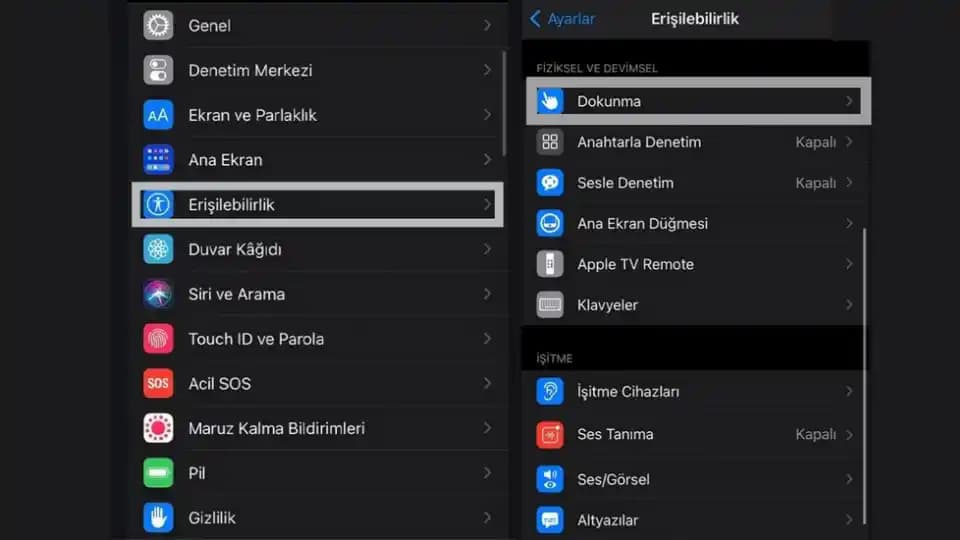This screenshot has width=960, height=540.
Task: Open the Sesle Denetim row chevron
Action: tap(849, 182)
